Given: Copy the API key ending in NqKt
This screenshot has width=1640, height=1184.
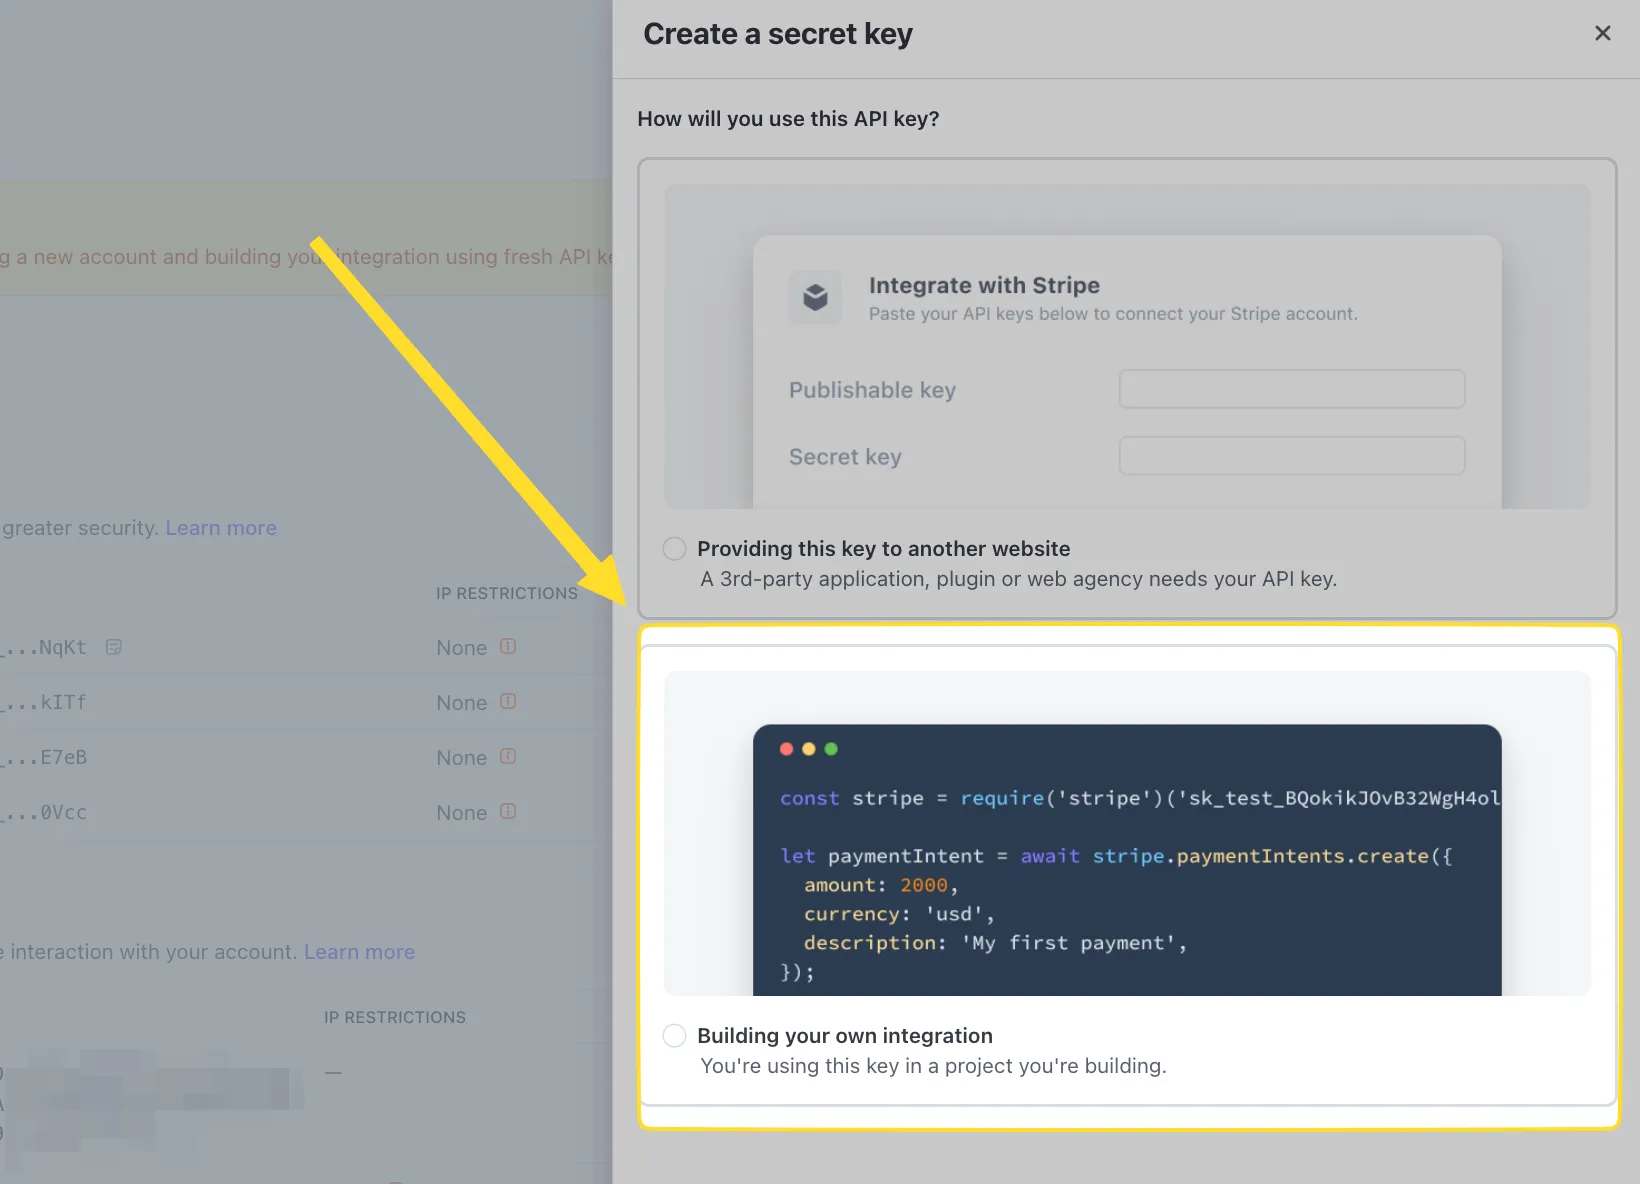Looking at the screenshot, I should click(x=113, y=647).
